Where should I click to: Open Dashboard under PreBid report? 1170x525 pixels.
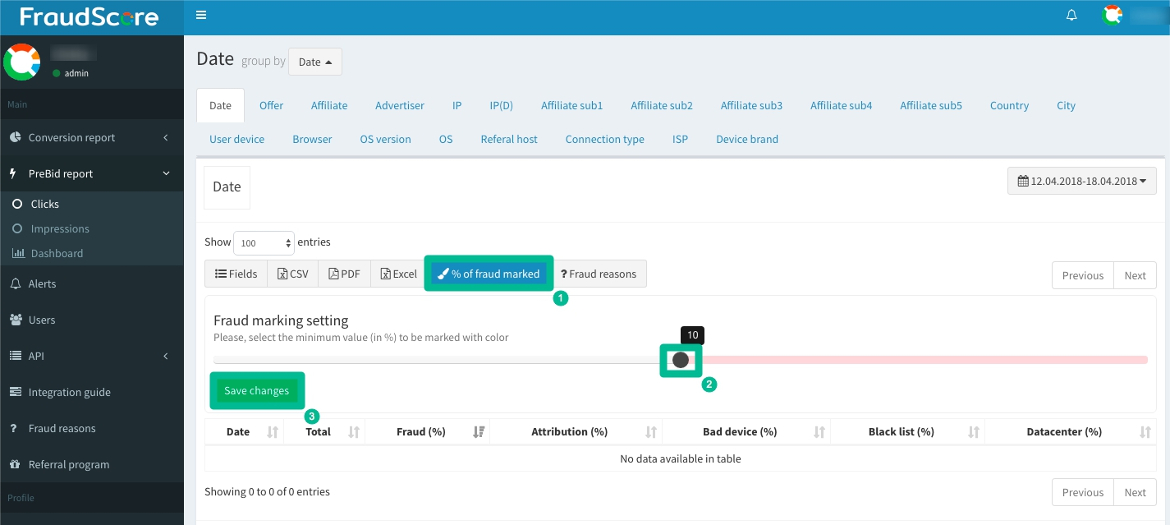coord(57,254)
